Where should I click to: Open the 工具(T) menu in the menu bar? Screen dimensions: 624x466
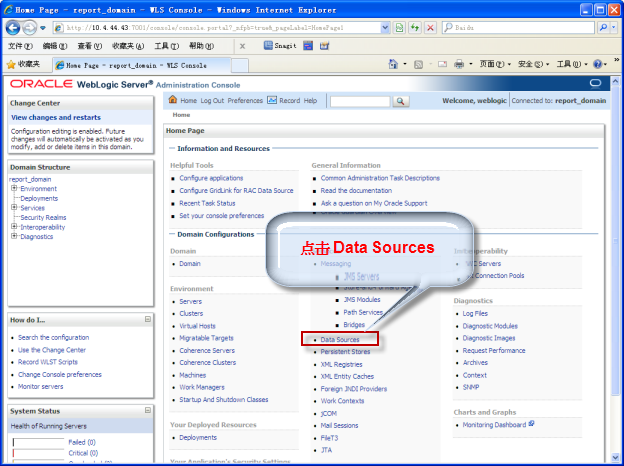point(167,46)
